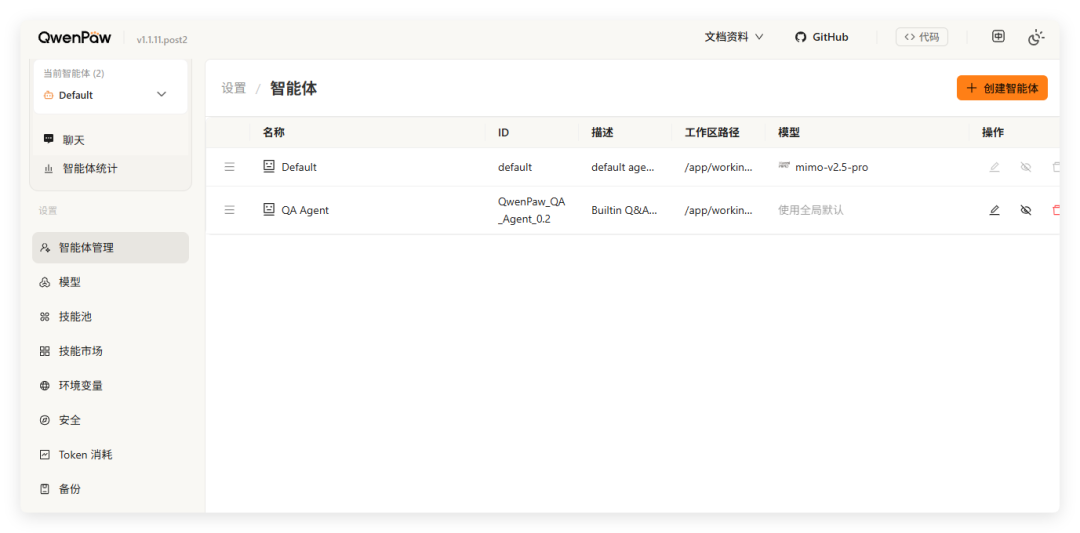Click the 聊天 chat bubble icon
1080x533 pixels.
[x=48, y=139]
